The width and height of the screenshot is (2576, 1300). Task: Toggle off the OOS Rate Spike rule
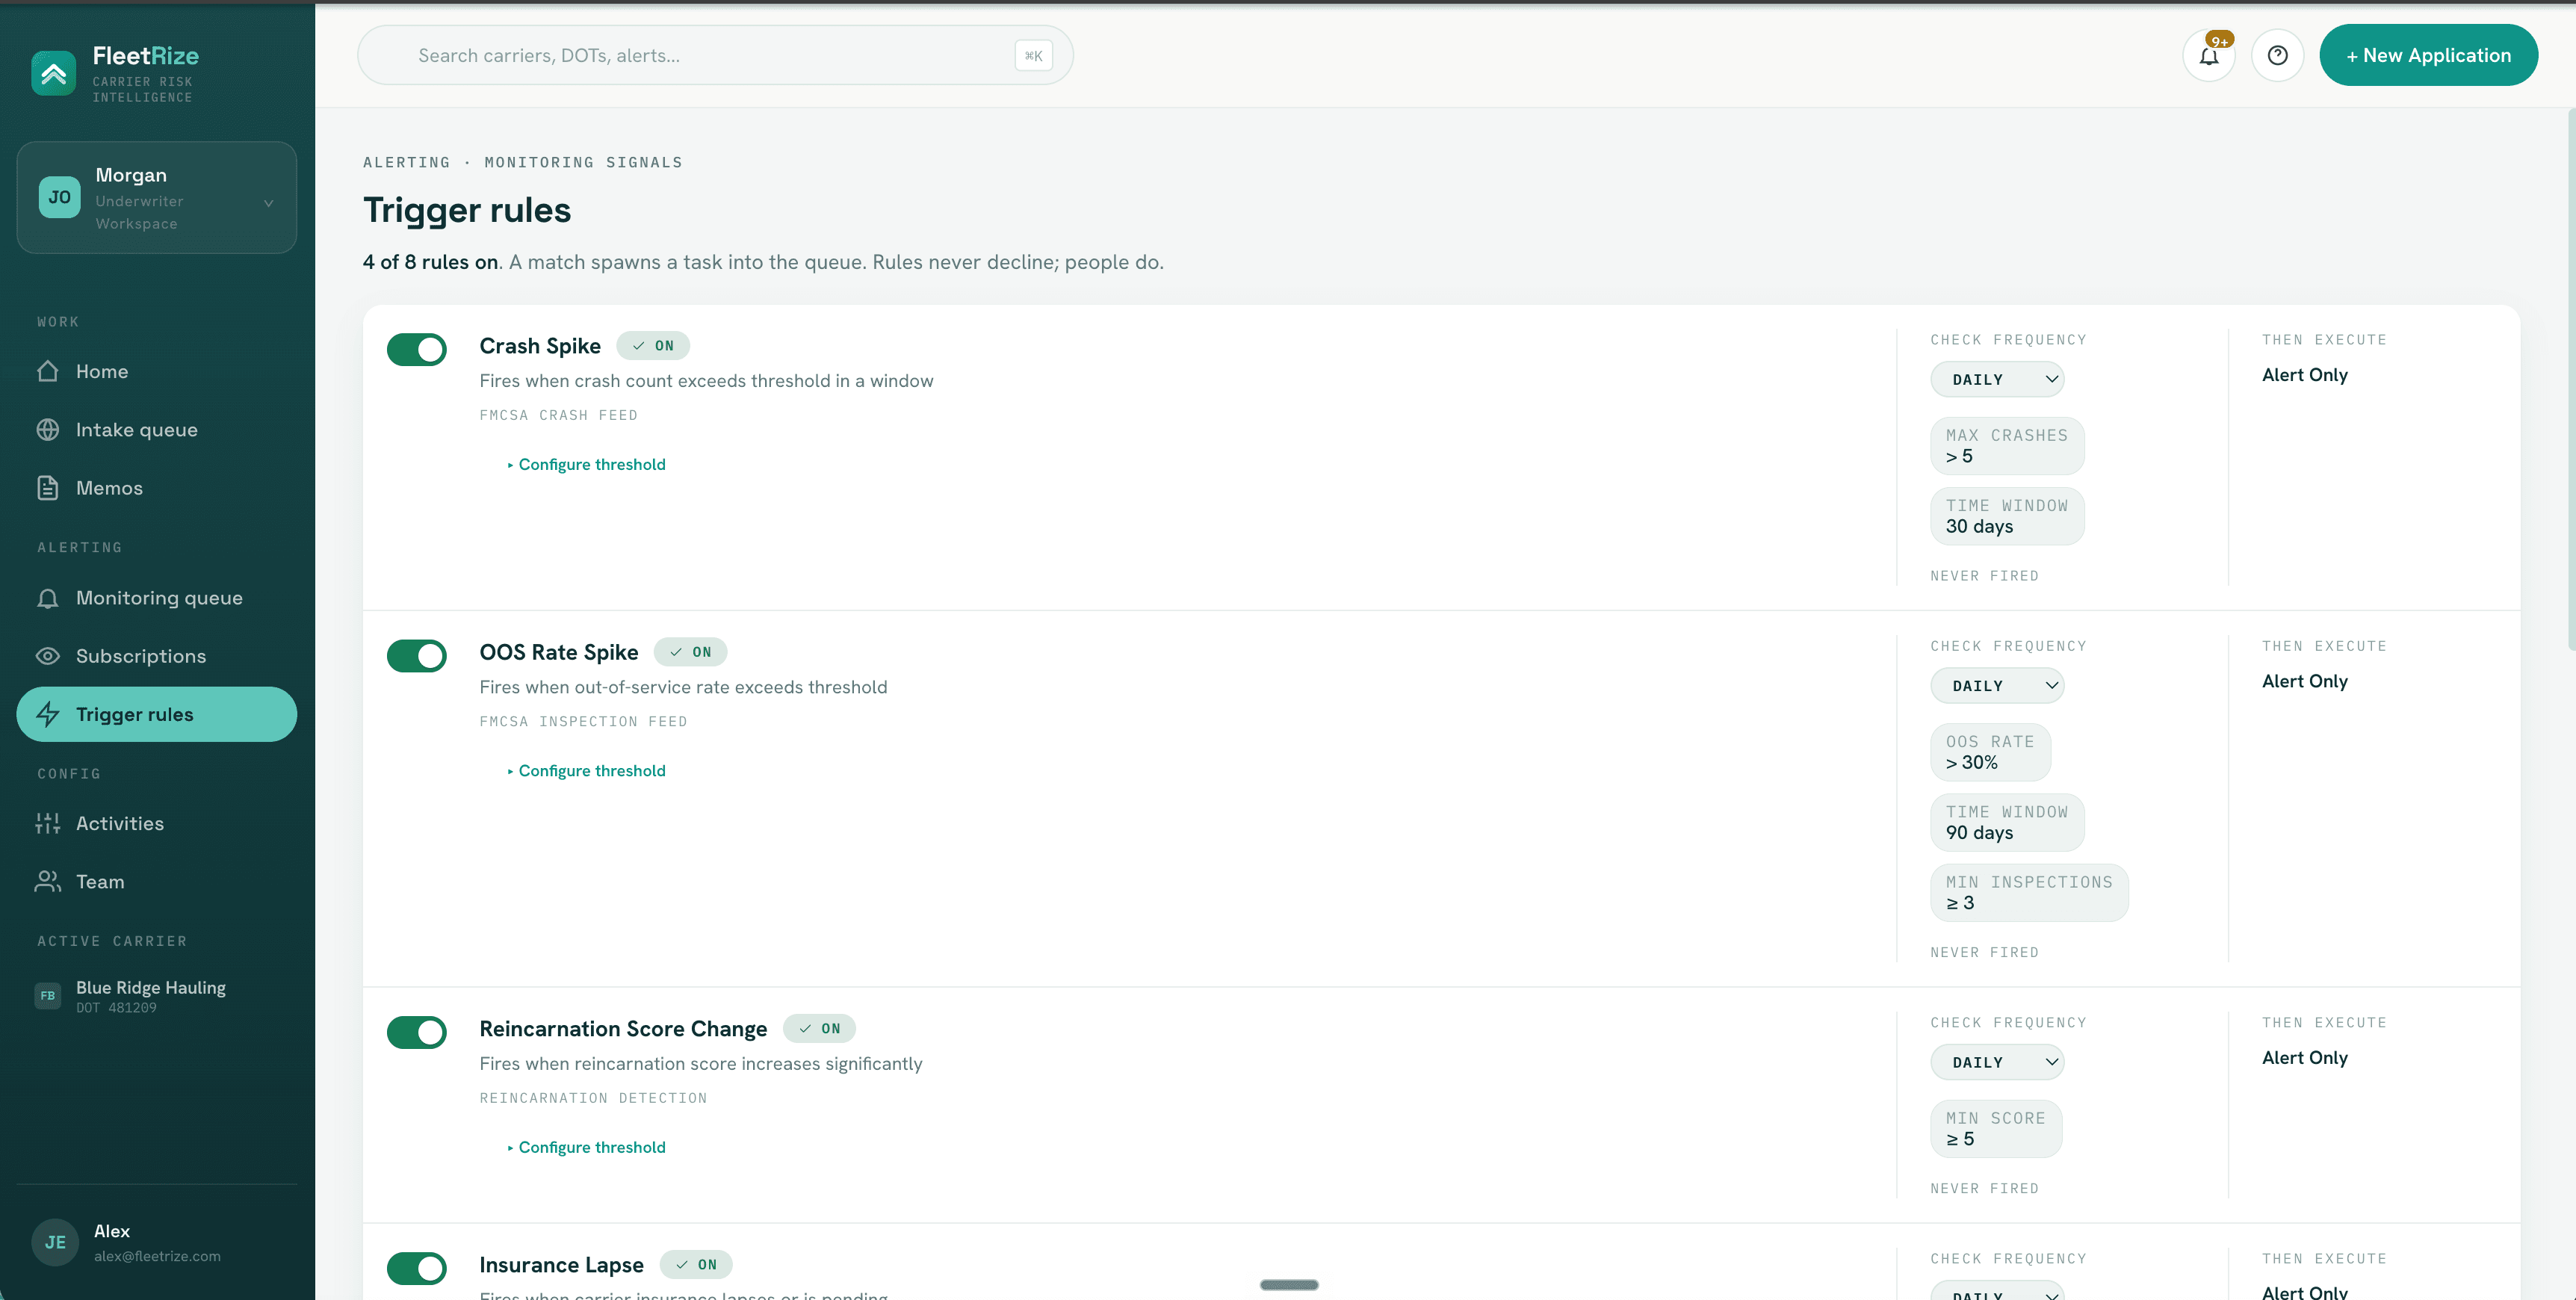click(x=417, y=656)
